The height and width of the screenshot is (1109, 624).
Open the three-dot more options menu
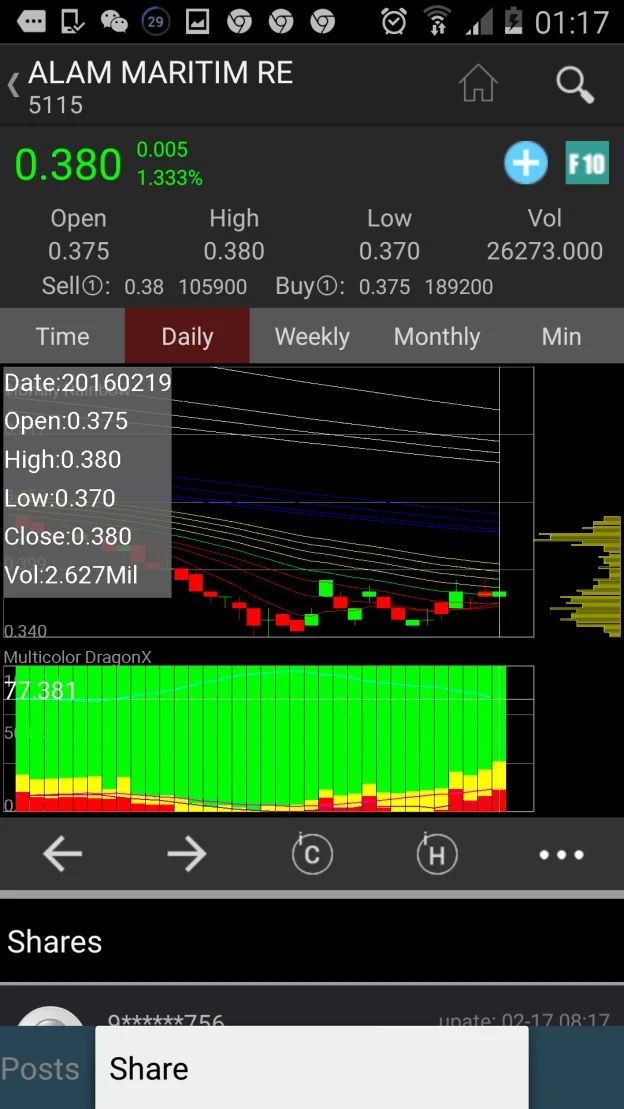(562, 854)
